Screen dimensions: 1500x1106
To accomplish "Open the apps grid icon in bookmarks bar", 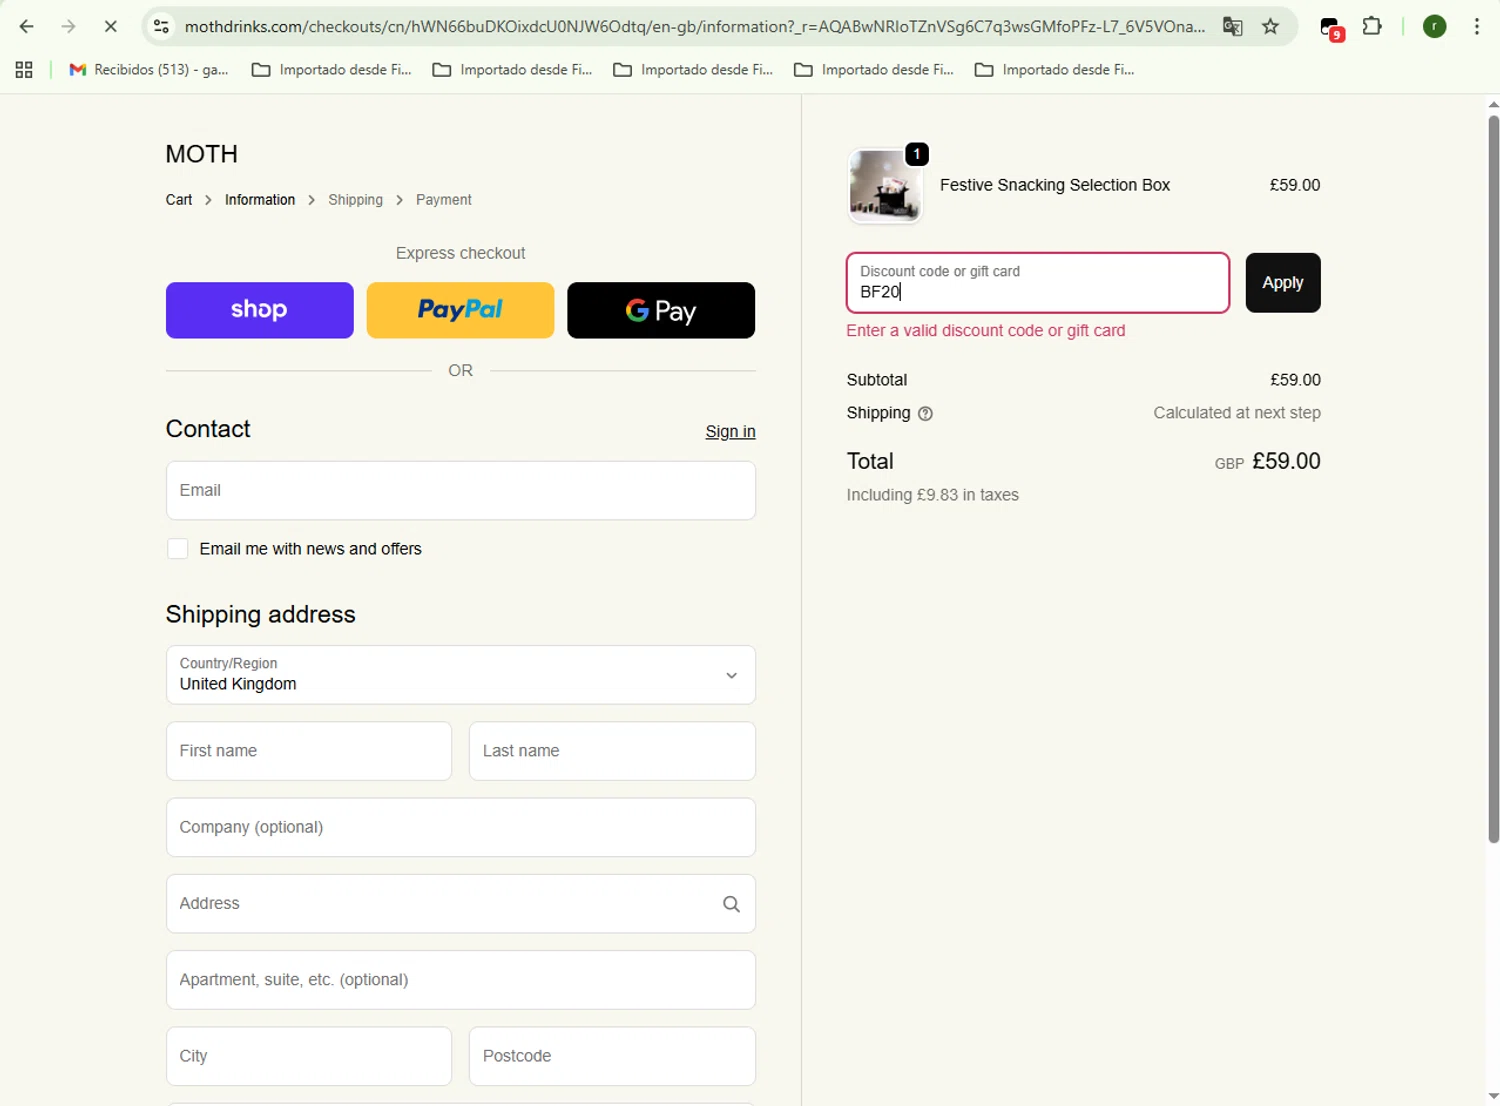I will (x=24, y=70).
